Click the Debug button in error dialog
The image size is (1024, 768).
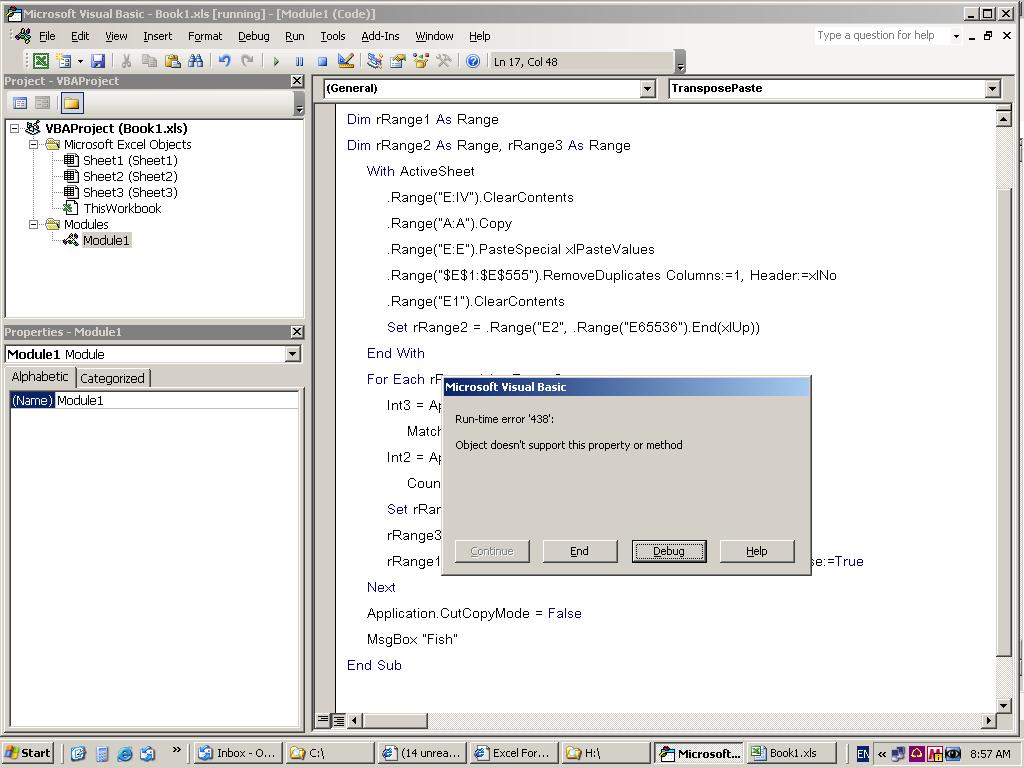668,551
